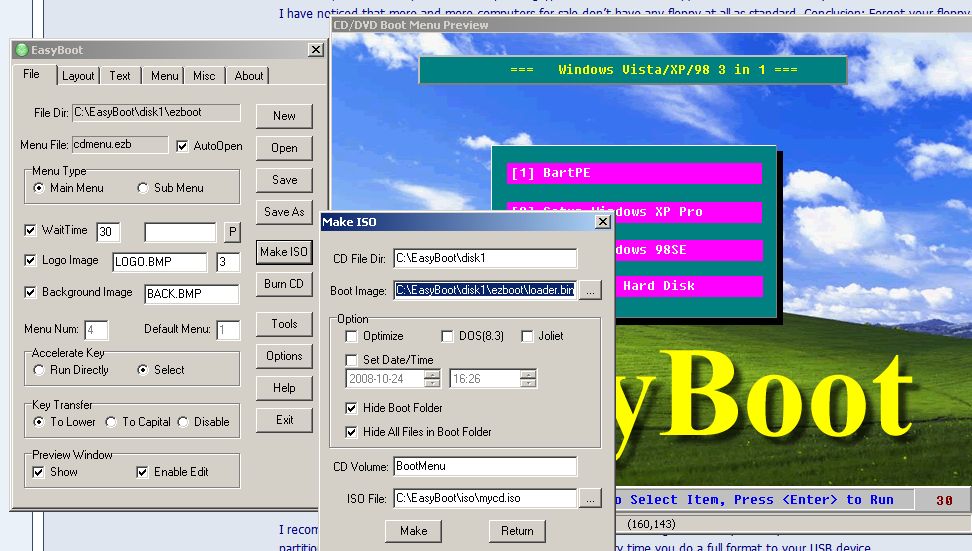Click the Save button
Image resolution: width=972 pixels, height=551 pixels.
pos(284,180)
